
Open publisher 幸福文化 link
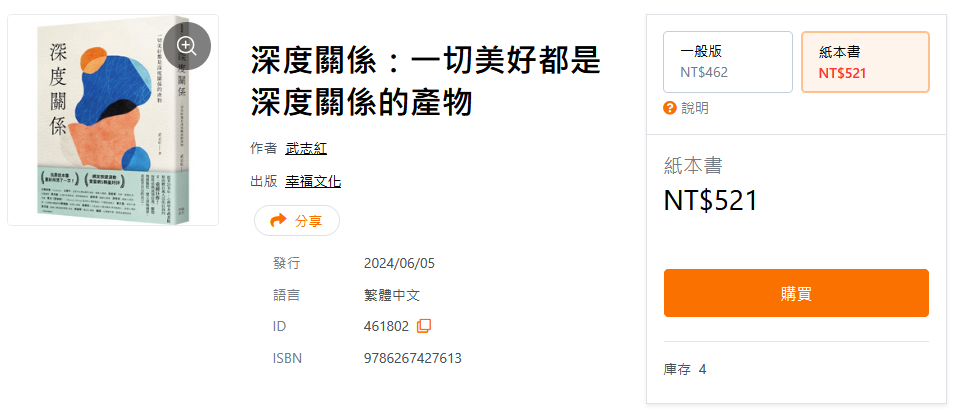pyautogui.click(x=313, y=181)
